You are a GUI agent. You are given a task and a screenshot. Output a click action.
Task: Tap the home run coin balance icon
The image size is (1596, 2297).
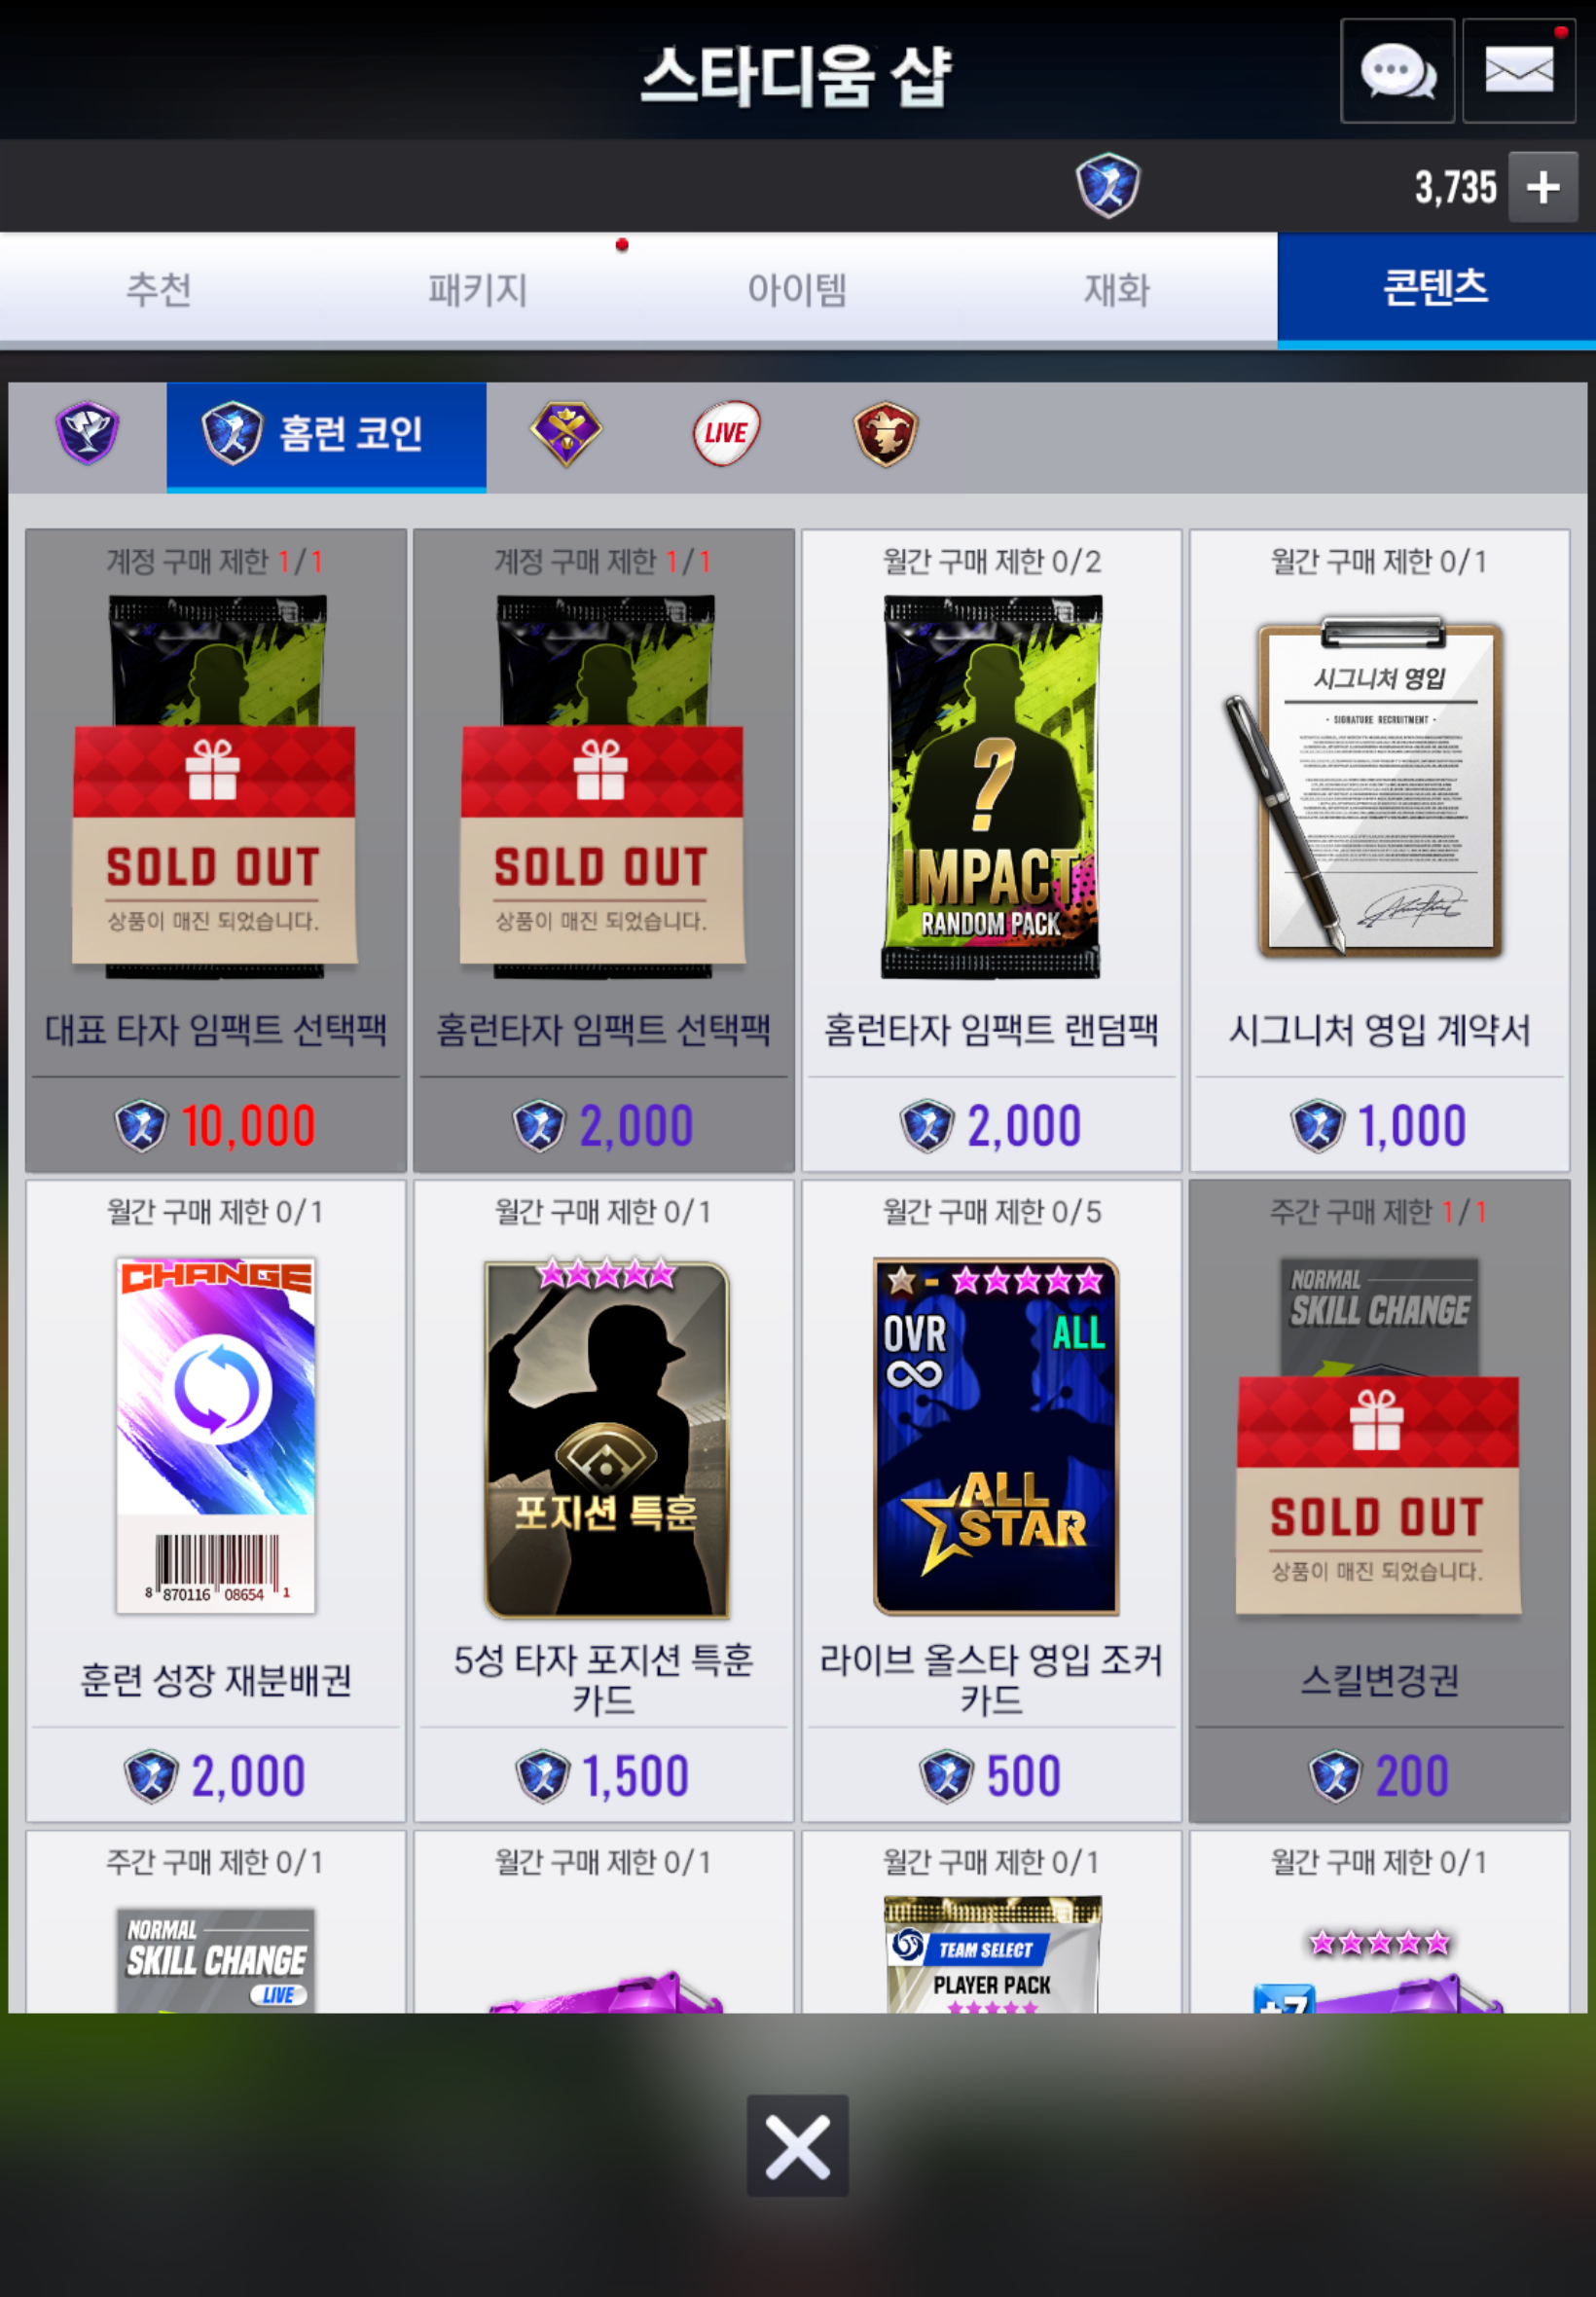(x=1108, y=185)
